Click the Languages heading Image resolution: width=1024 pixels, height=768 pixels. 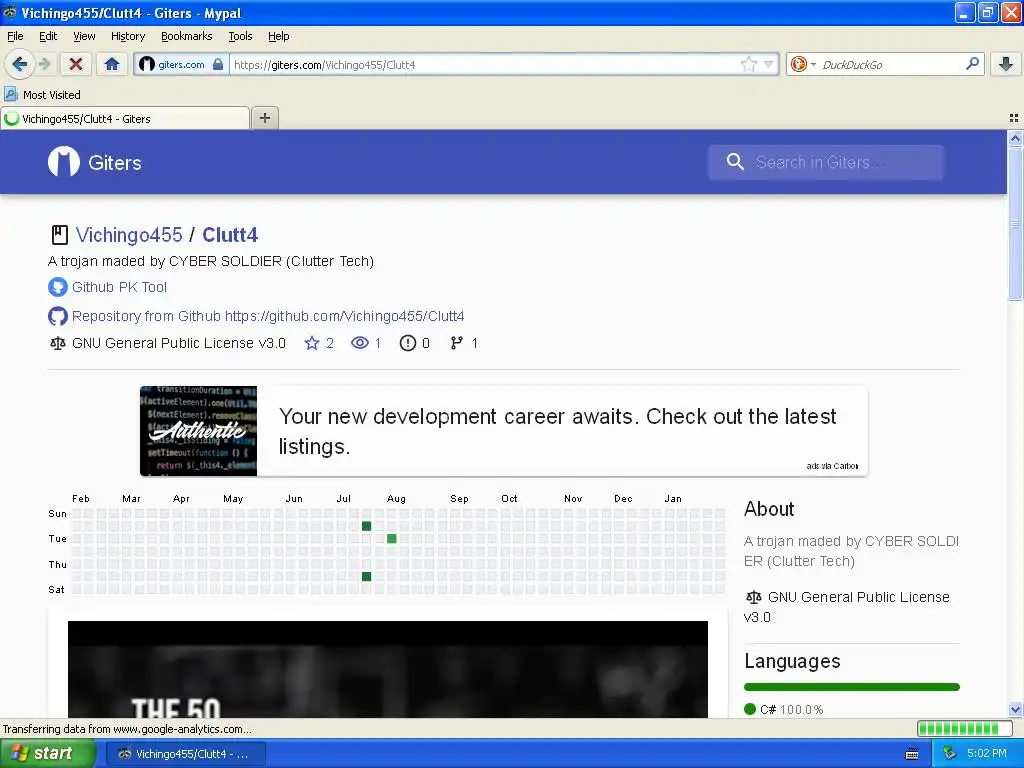pyautogui.click(x=792, y=661)
